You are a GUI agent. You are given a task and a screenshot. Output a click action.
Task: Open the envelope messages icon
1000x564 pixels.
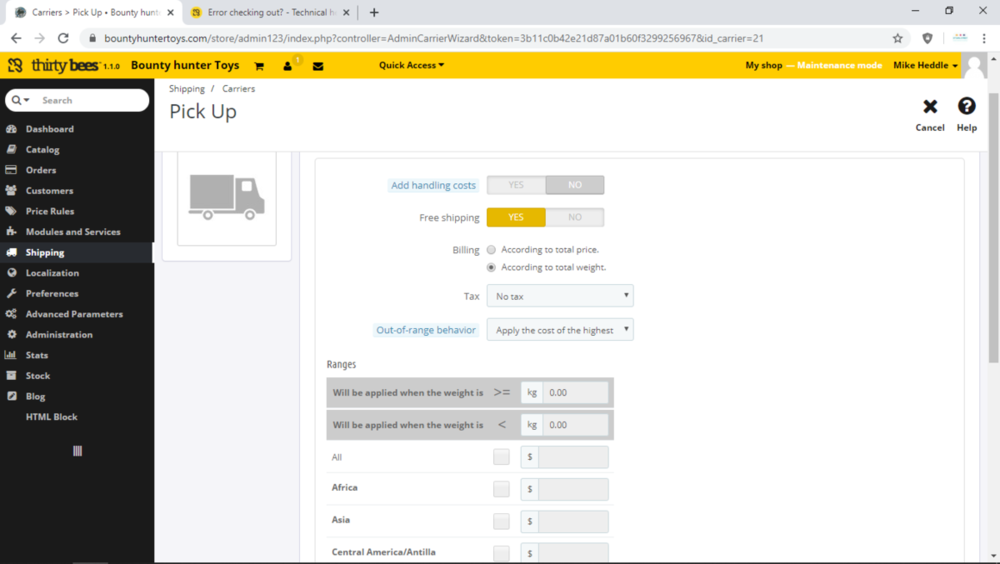tap(318, 66)
